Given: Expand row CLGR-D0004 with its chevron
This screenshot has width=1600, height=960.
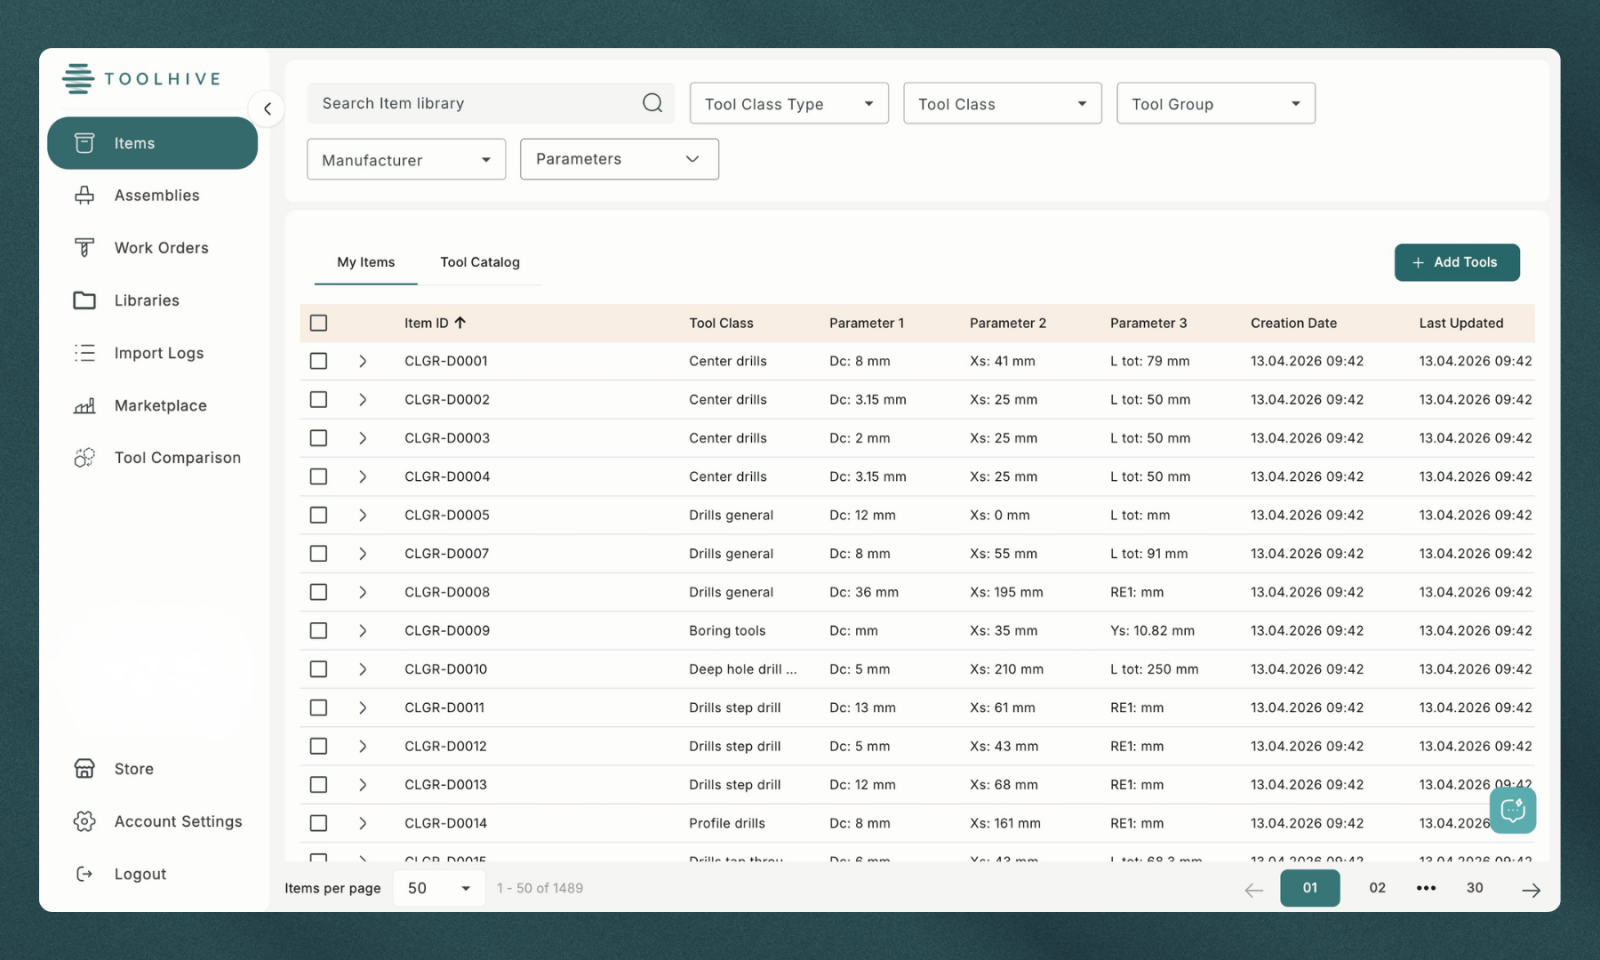Looking at the screenshot, I should pos(362,477).
